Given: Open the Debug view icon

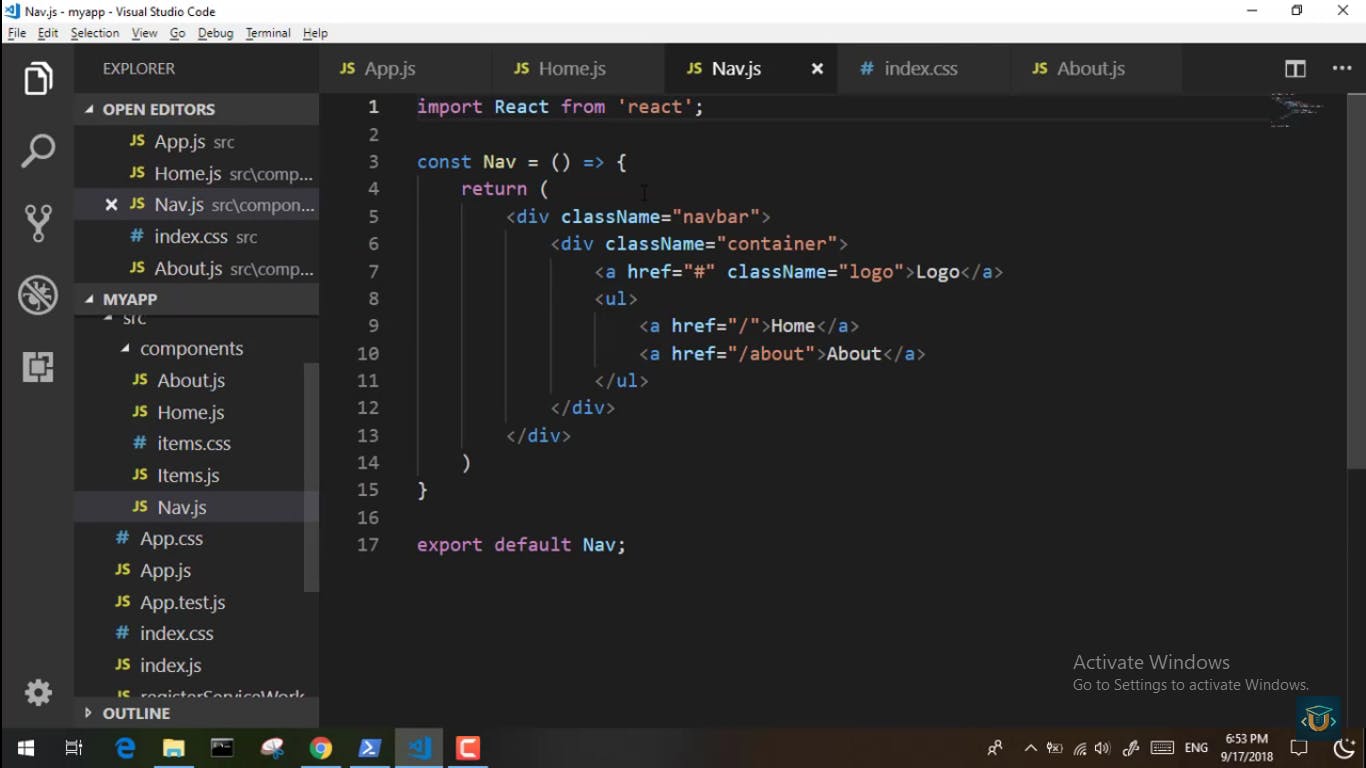Looking at the screenshot, I should pyautogui.click(x=38, y=295).
